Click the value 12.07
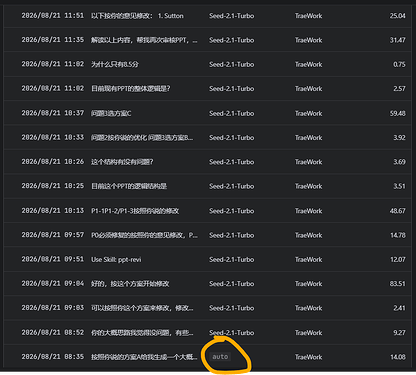The width and height of the screenshot is (416, 375). (x=398, y=259)
